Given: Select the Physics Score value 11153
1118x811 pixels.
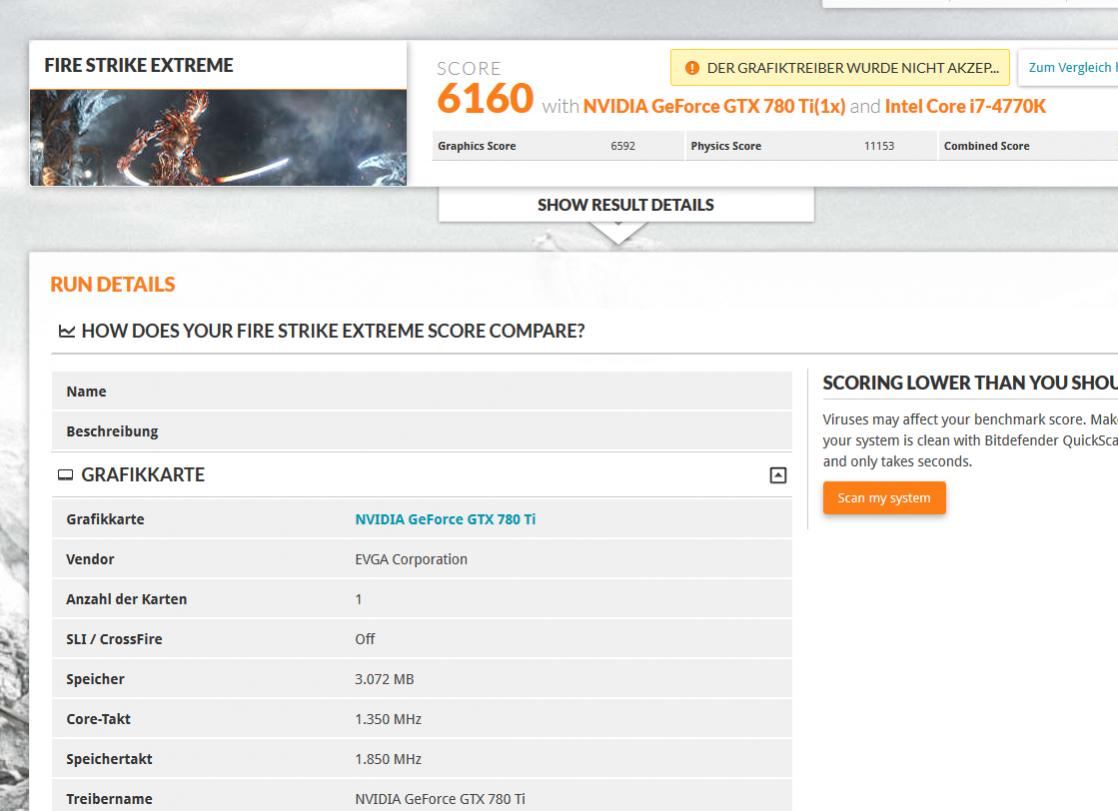Looking at the screenshot, I should click(x=878, y=146).
